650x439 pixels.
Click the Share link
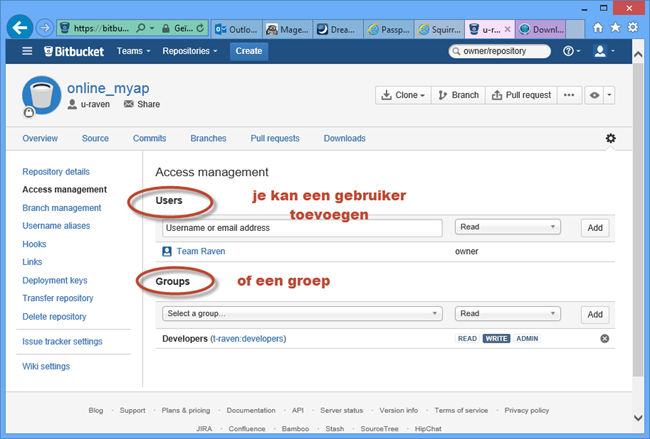click(142, 104)
